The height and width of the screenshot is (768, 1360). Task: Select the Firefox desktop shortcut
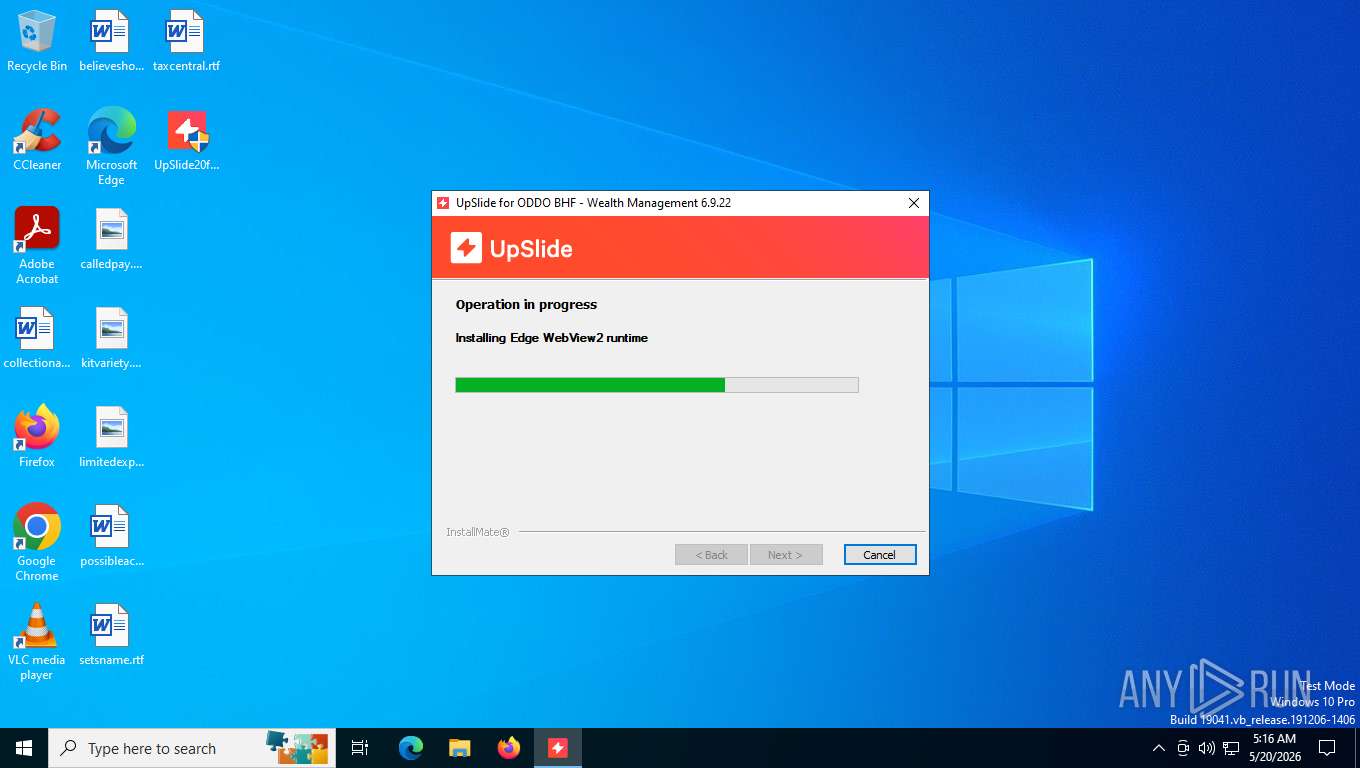(37, 437)
